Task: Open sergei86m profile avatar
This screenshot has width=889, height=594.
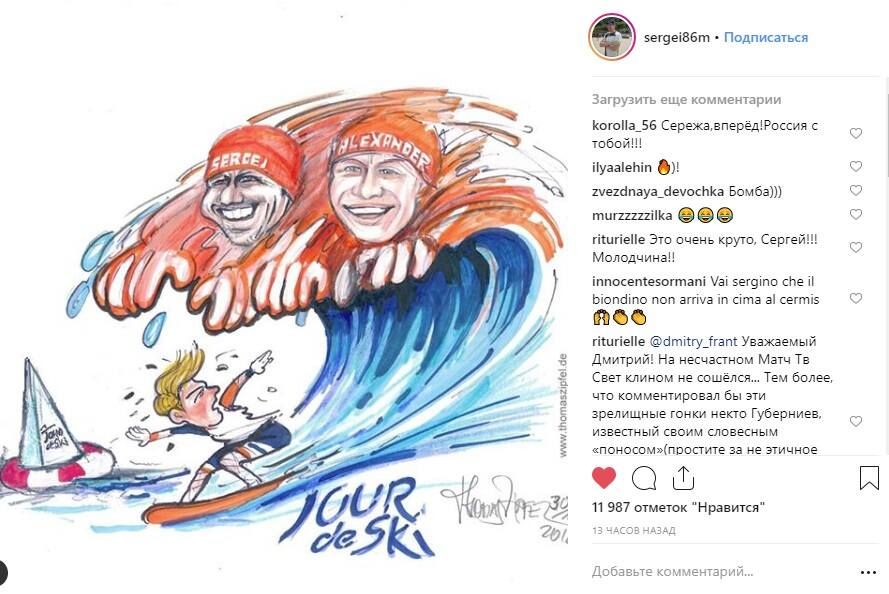Action: point(612,37)
